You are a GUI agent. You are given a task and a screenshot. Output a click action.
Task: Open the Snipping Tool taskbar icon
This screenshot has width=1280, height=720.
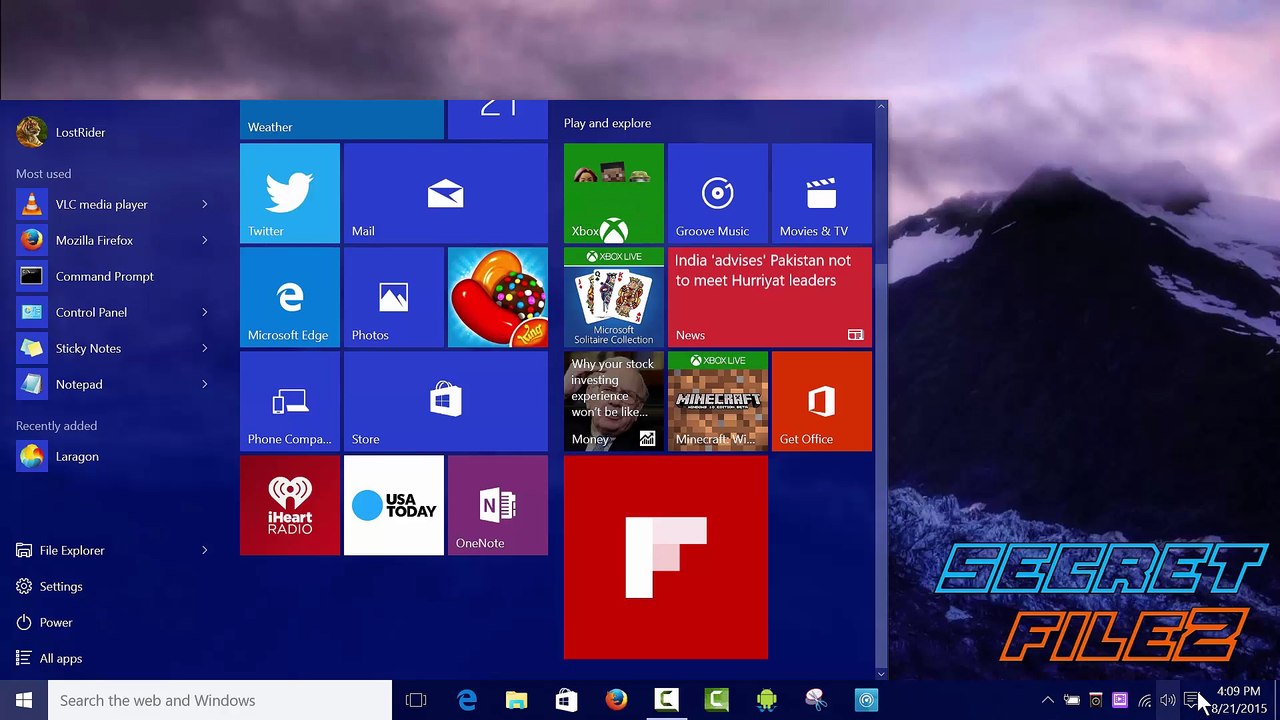click(x=816, y=700)
